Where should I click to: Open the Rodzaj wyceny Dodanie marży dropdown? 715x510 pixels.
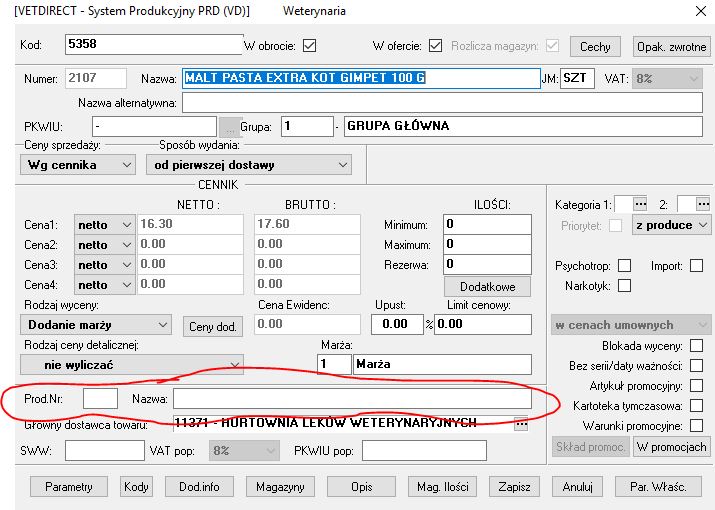[x=97, y=325]
